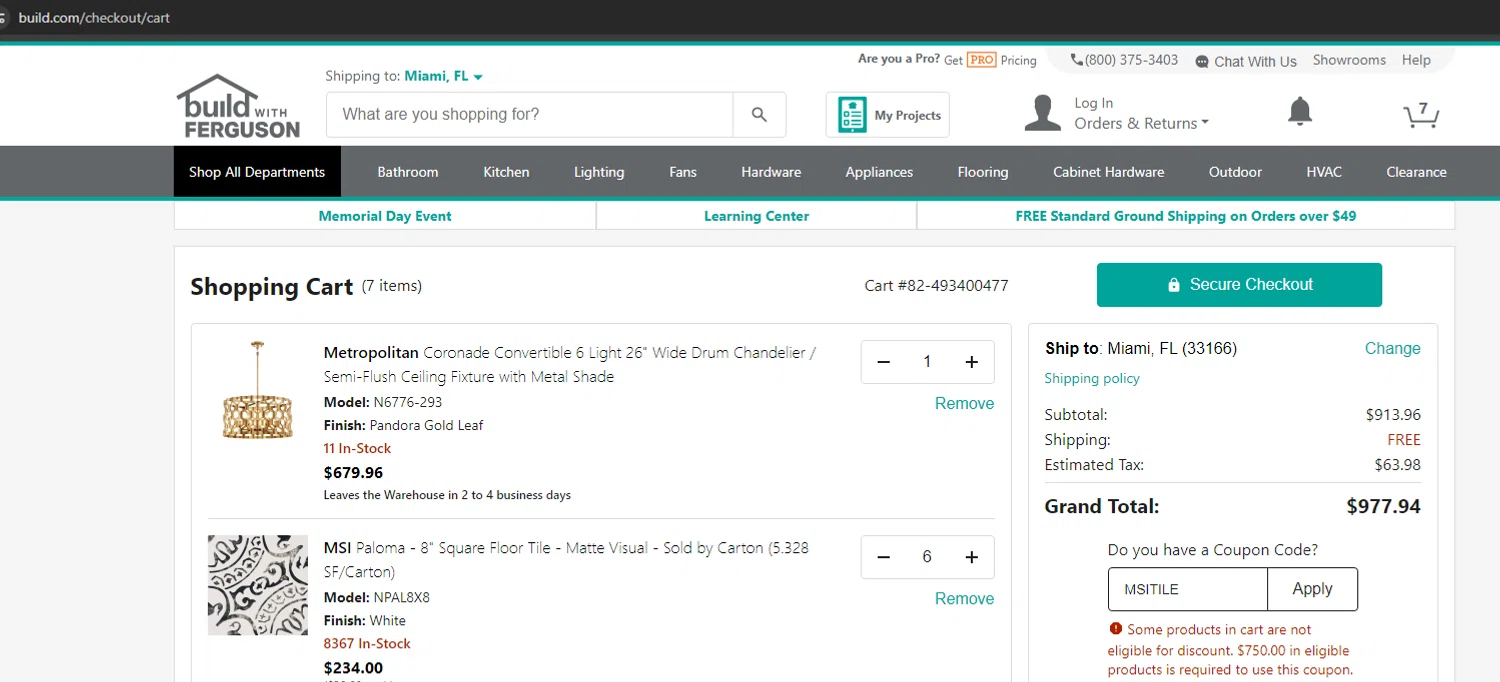Increase the MSI Paloma tile quantity
Screen dimensions: 1500x682
(x=971, y=557)
